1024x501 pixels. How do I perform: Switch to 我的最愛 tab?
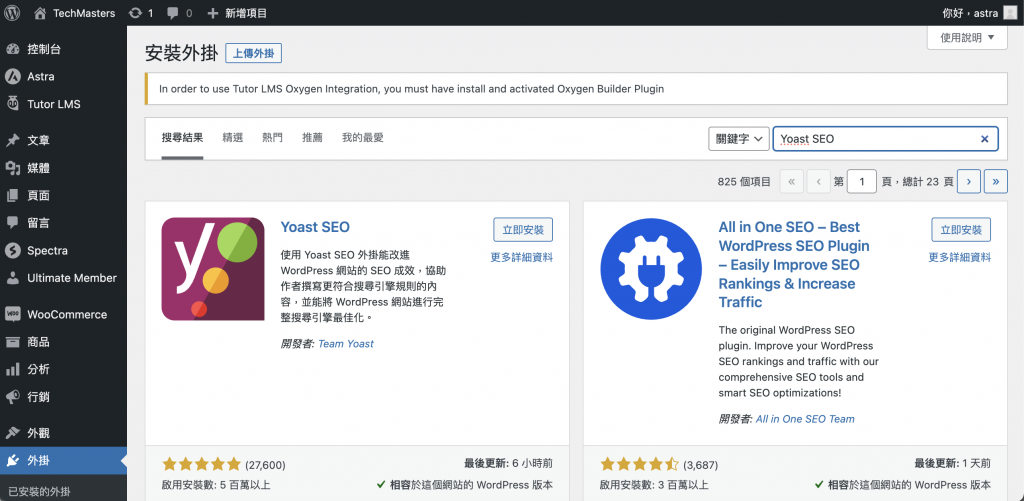(x=362, y=138)
